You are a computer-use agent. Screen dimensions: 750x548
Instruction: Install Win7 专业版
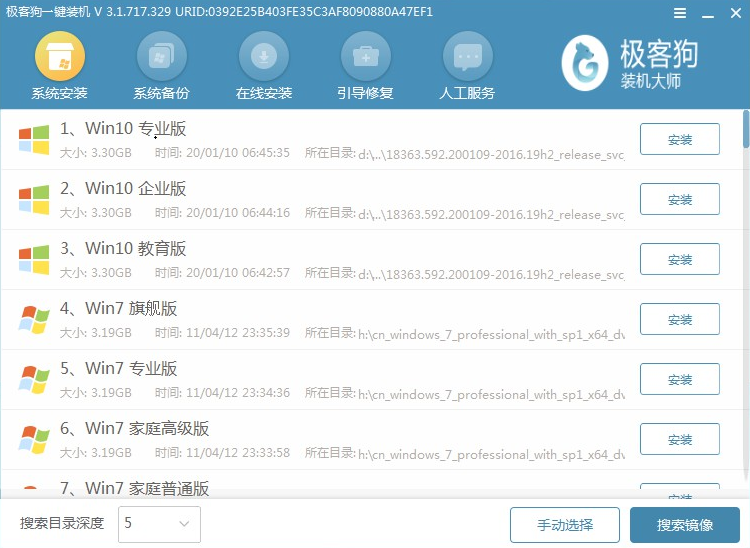coord(679,380)
